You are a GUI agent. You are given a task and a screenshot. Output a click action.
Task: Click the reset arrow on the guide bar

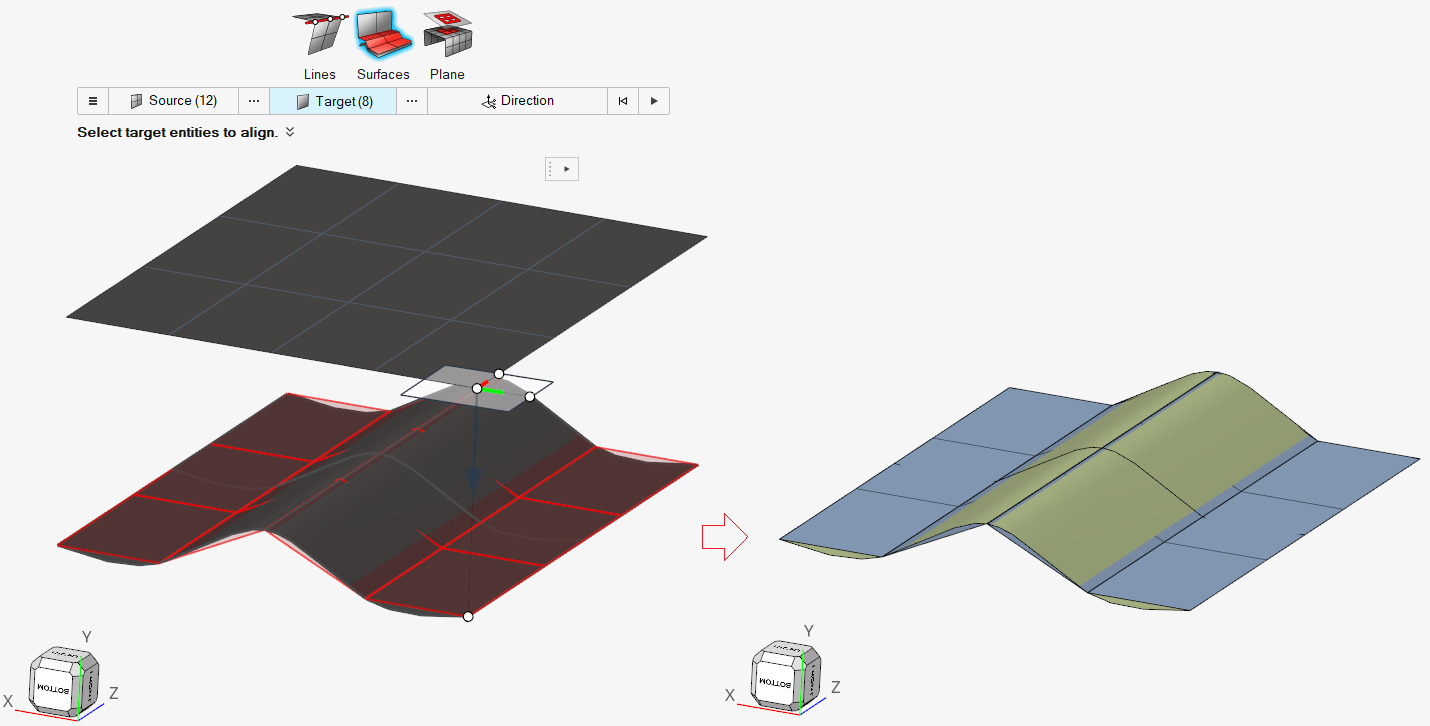pyautogui.click(x=623, y=101)
